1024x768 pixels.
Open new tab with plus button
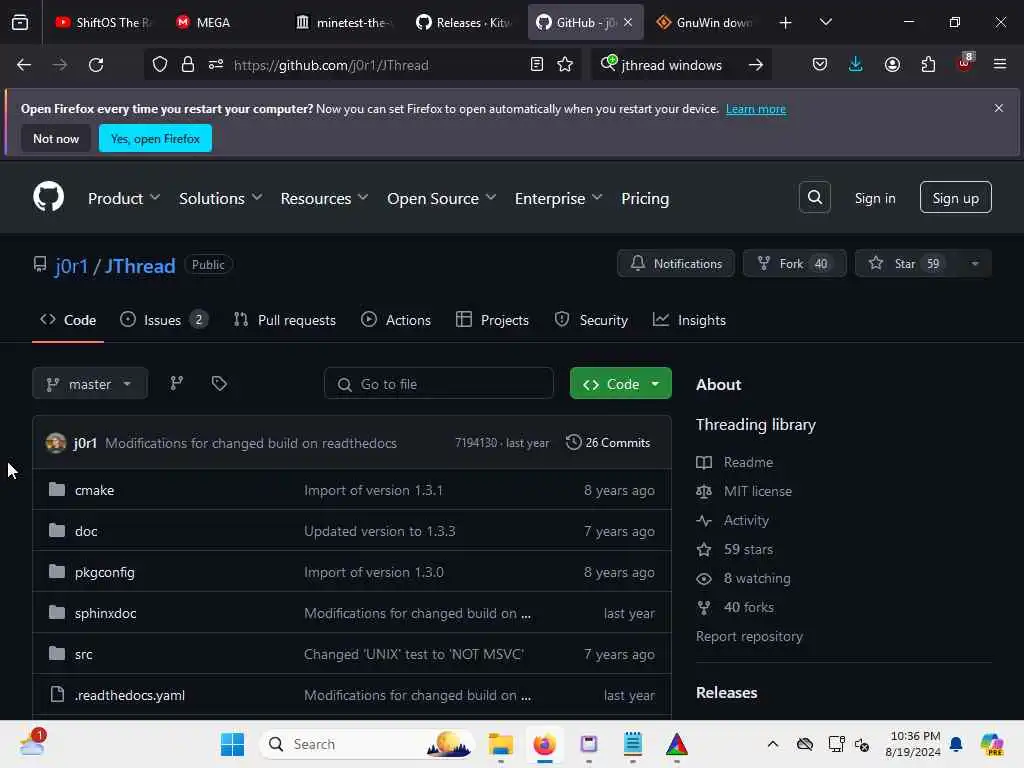[786, 22]
